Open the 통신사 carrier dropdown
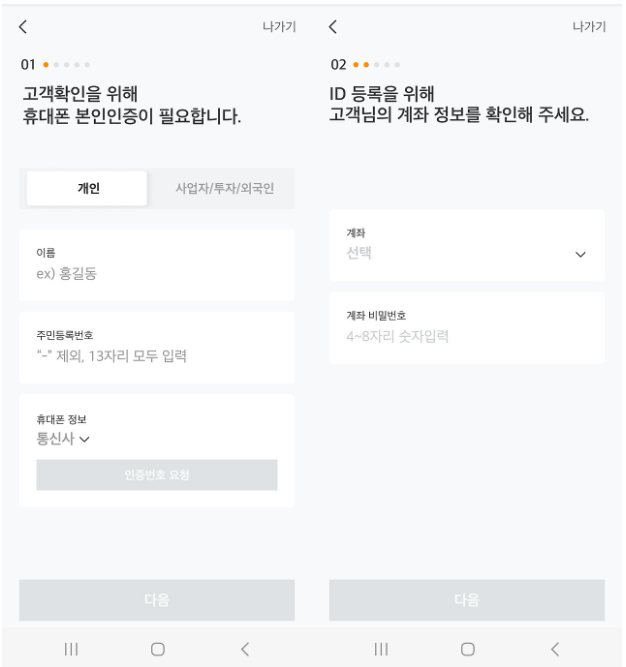 [x=63, y=439]
